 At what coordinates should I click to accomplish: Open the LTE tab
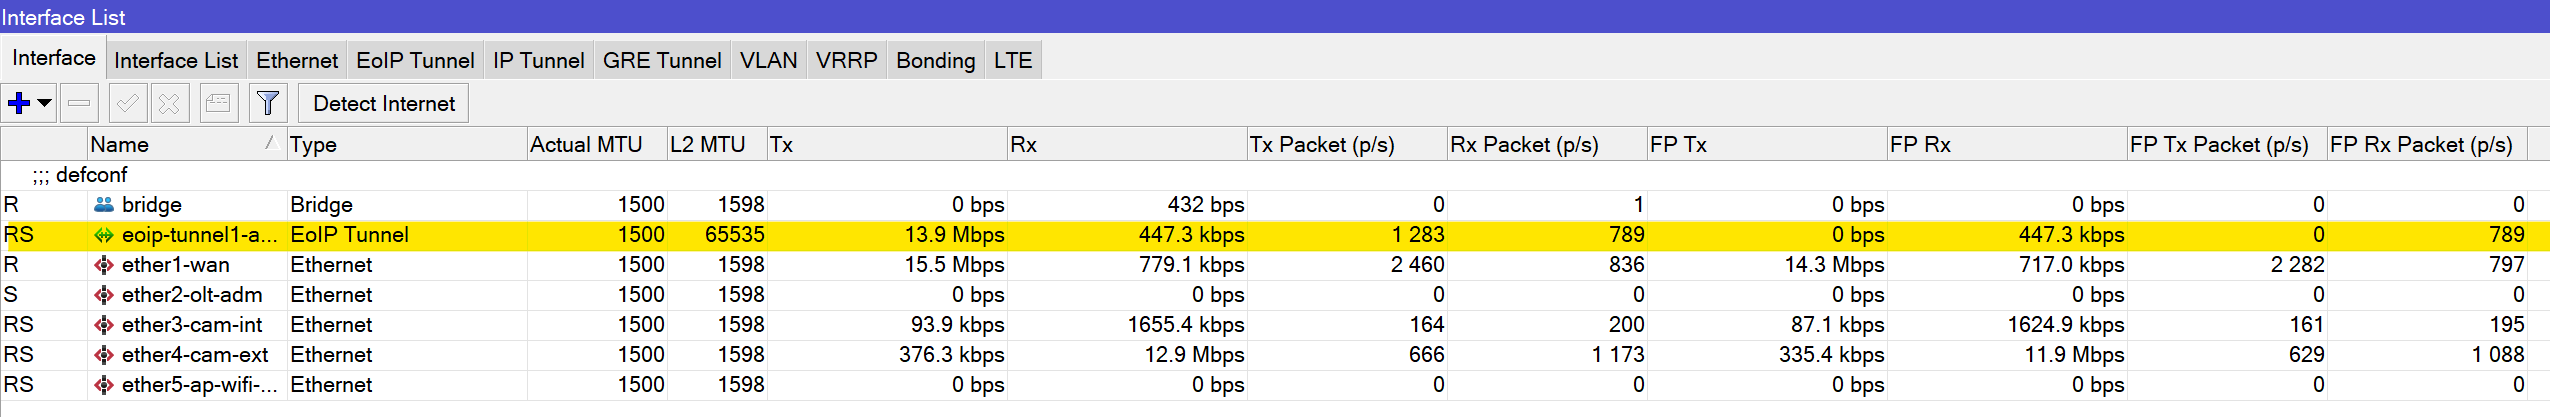coord(1013,60)
